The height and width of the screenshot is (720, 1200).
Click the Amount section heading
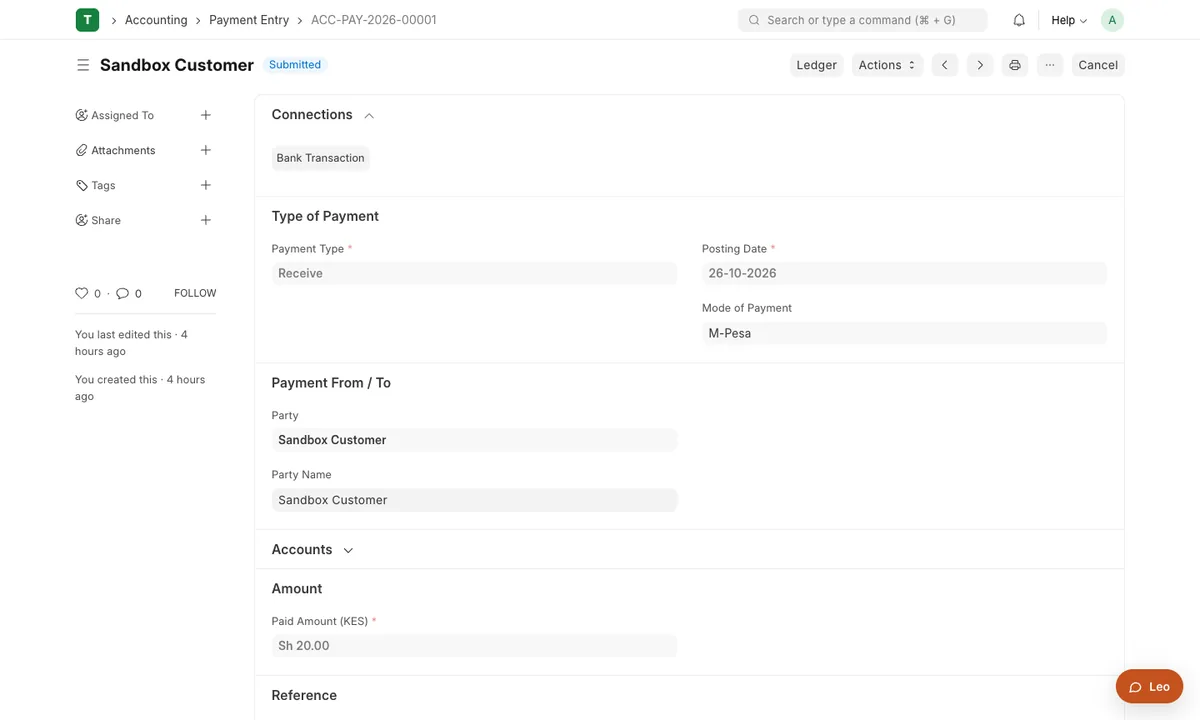coord(297,589)
